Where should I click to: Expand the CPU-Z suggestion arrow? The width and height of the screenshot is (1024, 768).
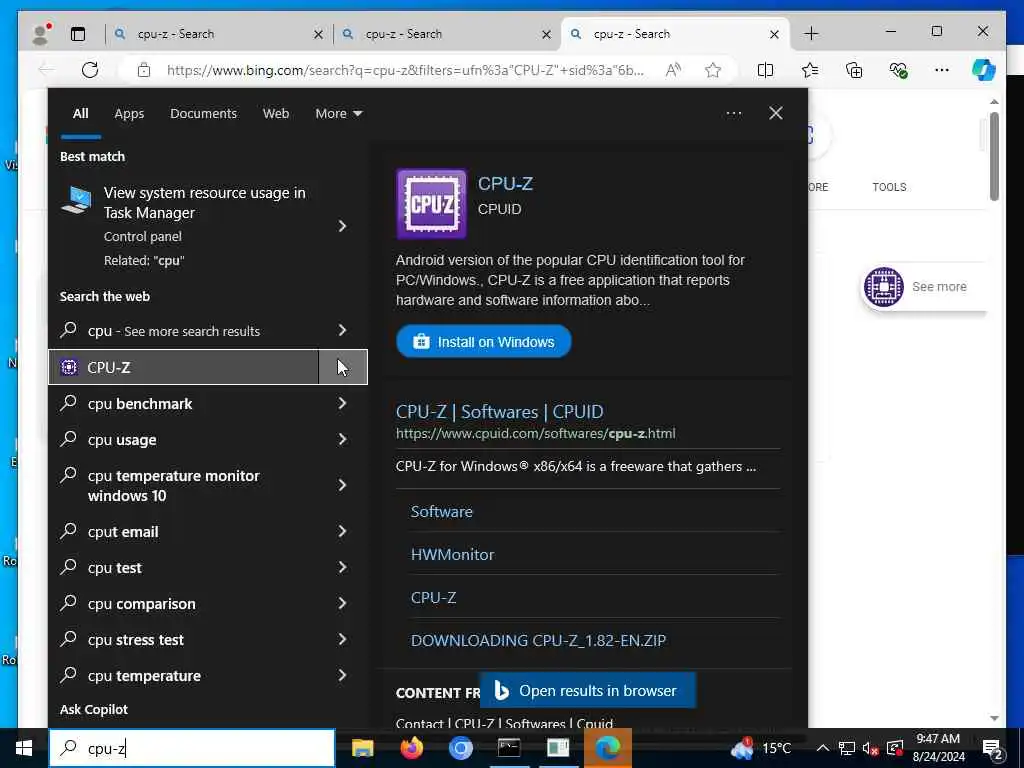tap(342, 367)
